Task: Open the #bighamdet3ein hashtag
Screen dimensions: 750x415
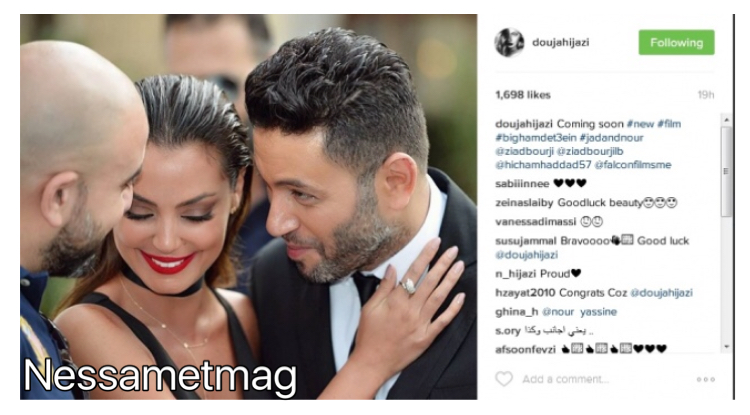Action: [536, 138]
